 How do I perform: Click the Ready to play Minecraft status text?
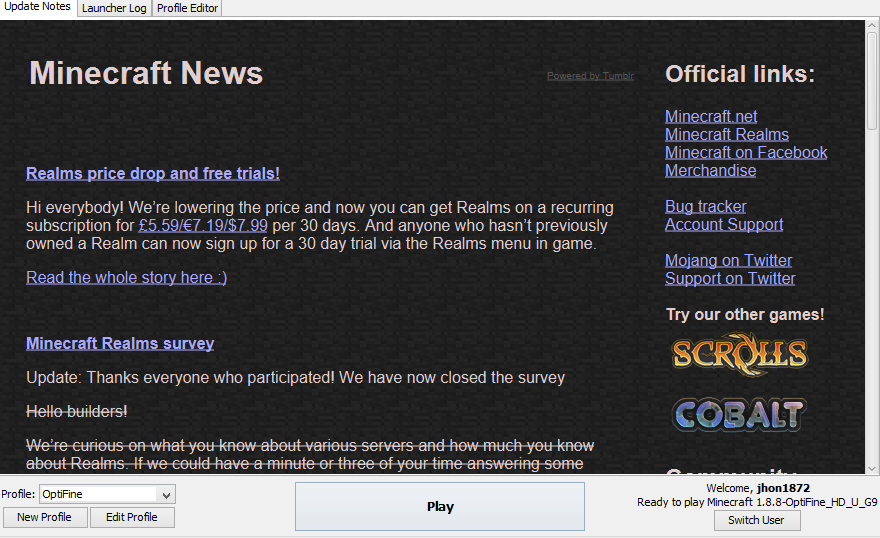[x=757, y=502]
